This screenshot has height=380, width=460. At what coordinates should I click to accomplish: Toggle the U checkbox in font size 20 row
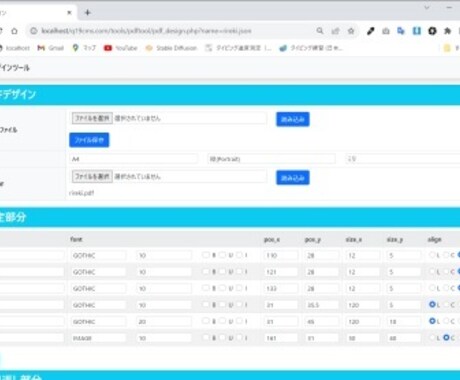[222, 321]
